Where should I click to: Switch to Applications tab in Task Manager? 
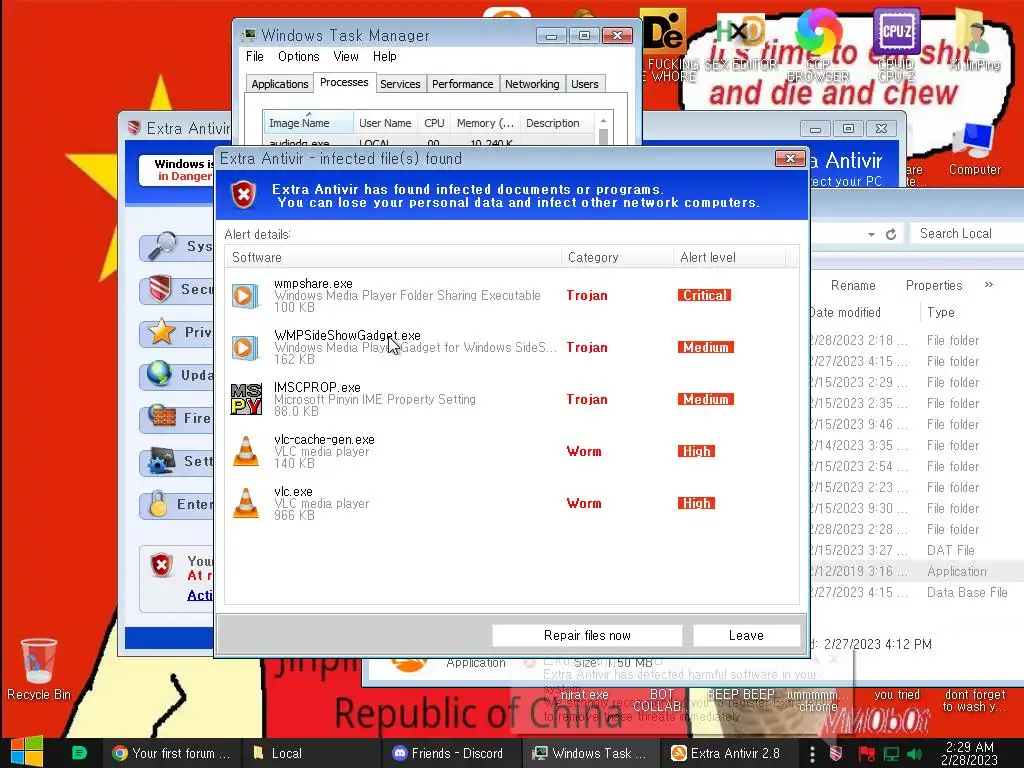tap(280, 84)
